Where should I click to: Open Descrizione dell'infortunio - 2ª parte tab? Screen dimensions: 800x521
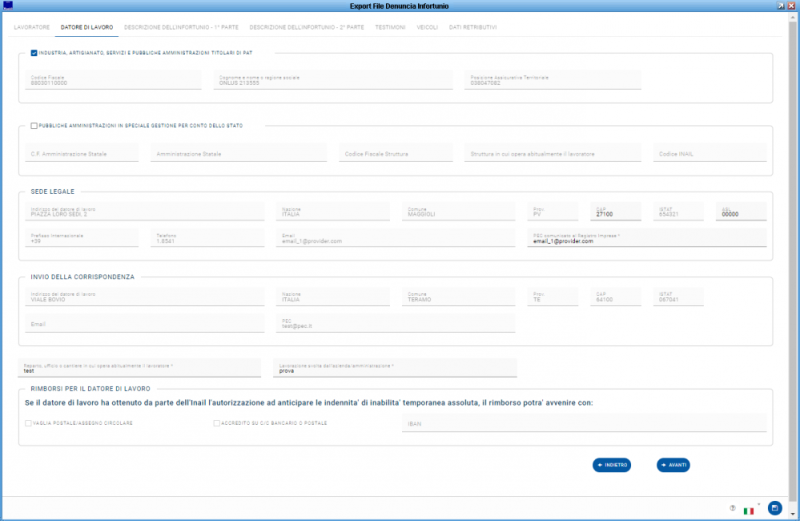click(x=307, y=28)
